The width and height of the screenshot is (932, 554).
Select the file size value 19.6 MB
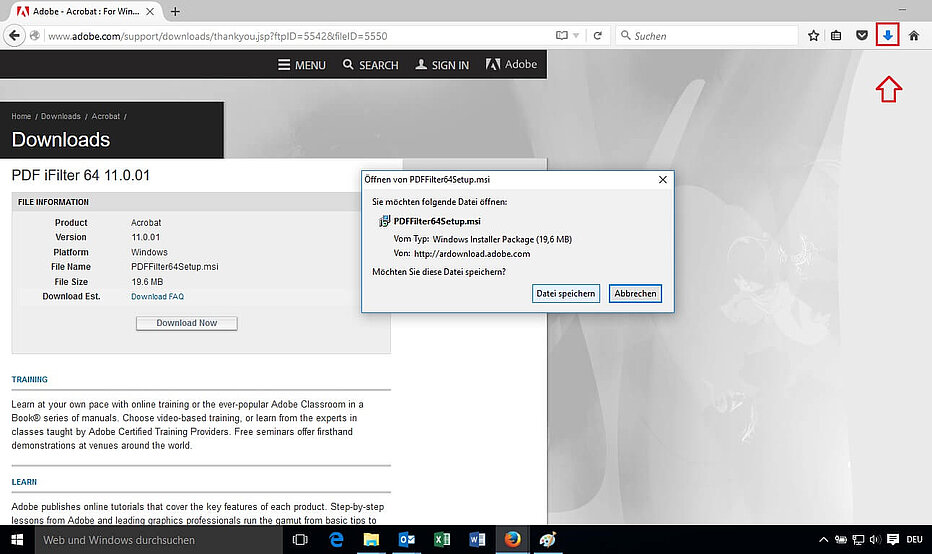tap(147, 282)
